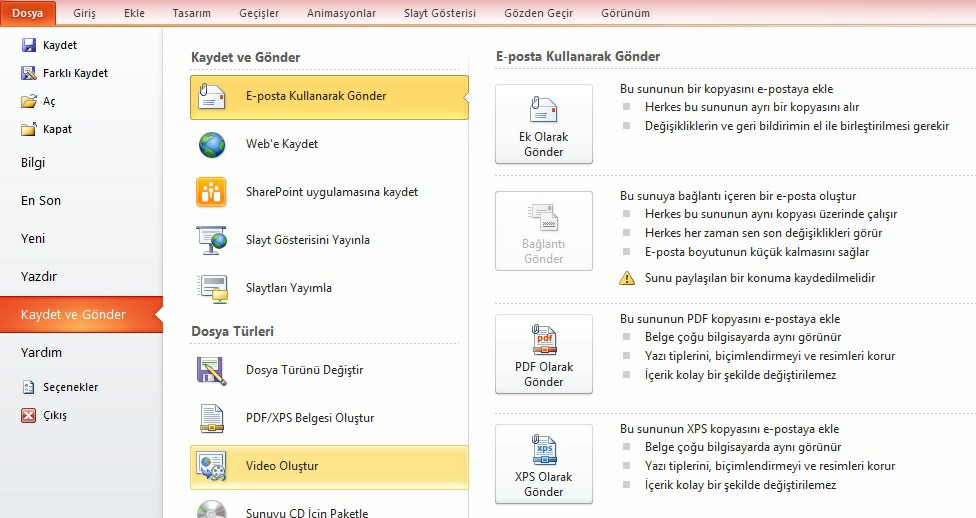
Task: Click the Çıkış label to exit
Action: tap(55, 415)
